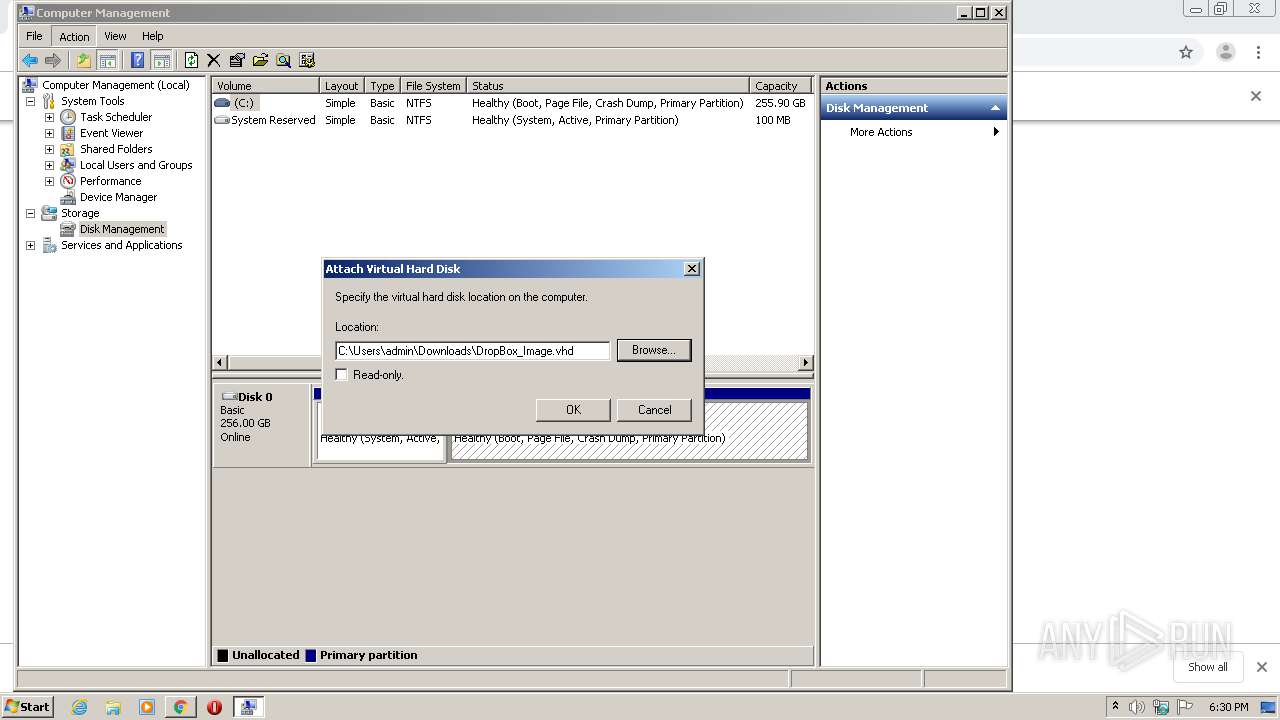1280x720 pixels.
Task: Enable the Read-only checkbox
Action: [x=342, y=375]
